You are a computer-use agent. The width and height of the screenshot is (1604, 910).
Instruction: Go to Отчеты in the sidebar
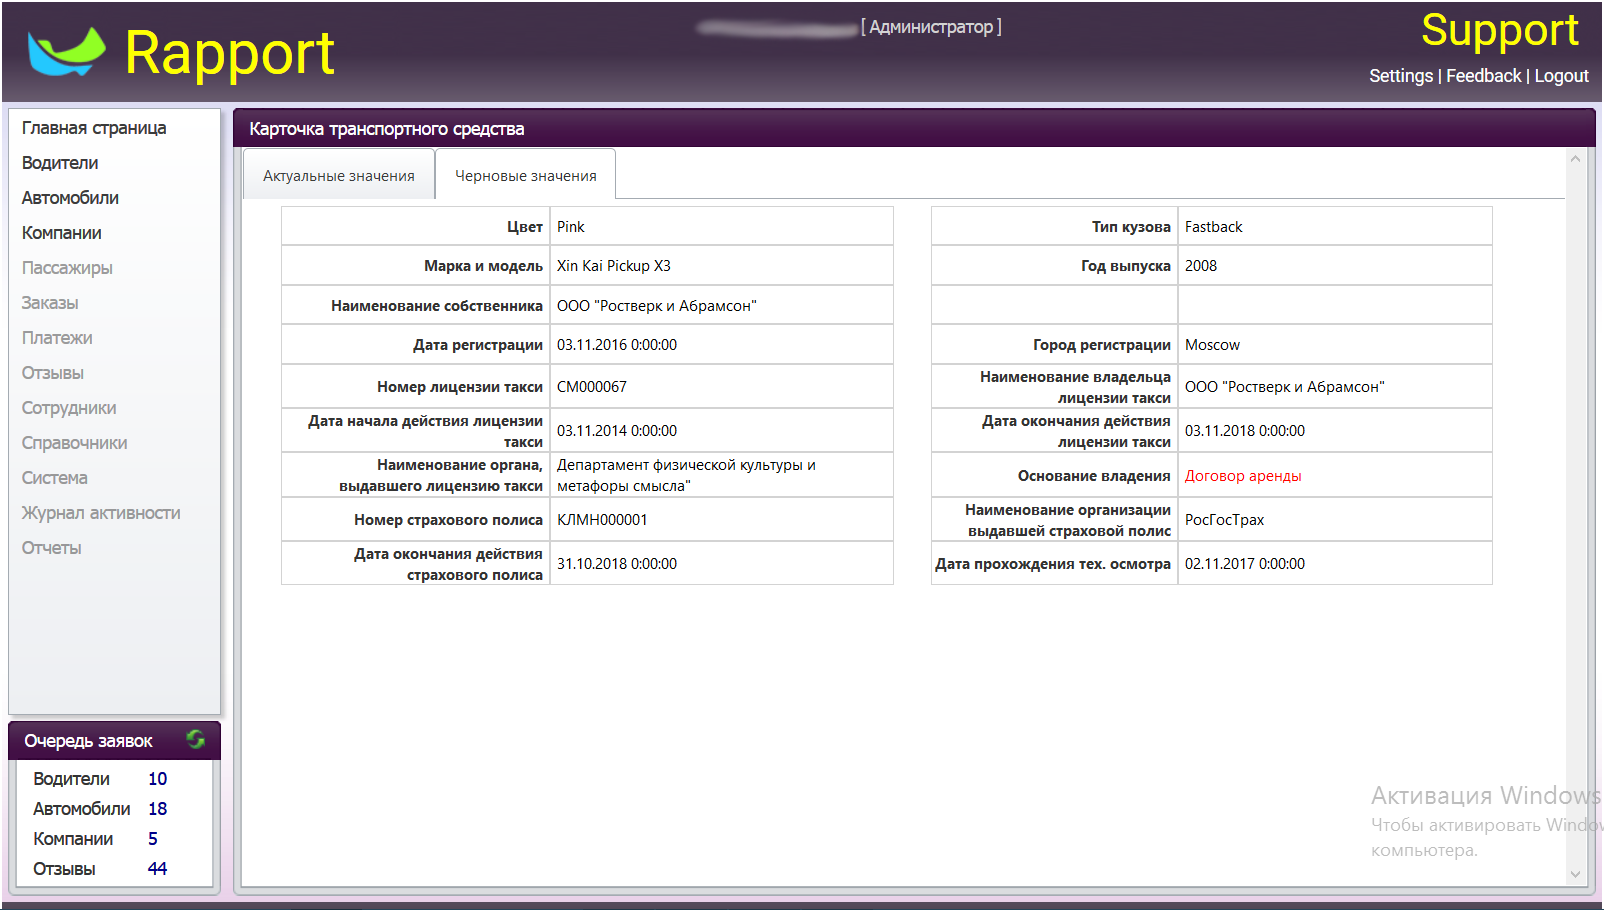(x=52, y=548)
